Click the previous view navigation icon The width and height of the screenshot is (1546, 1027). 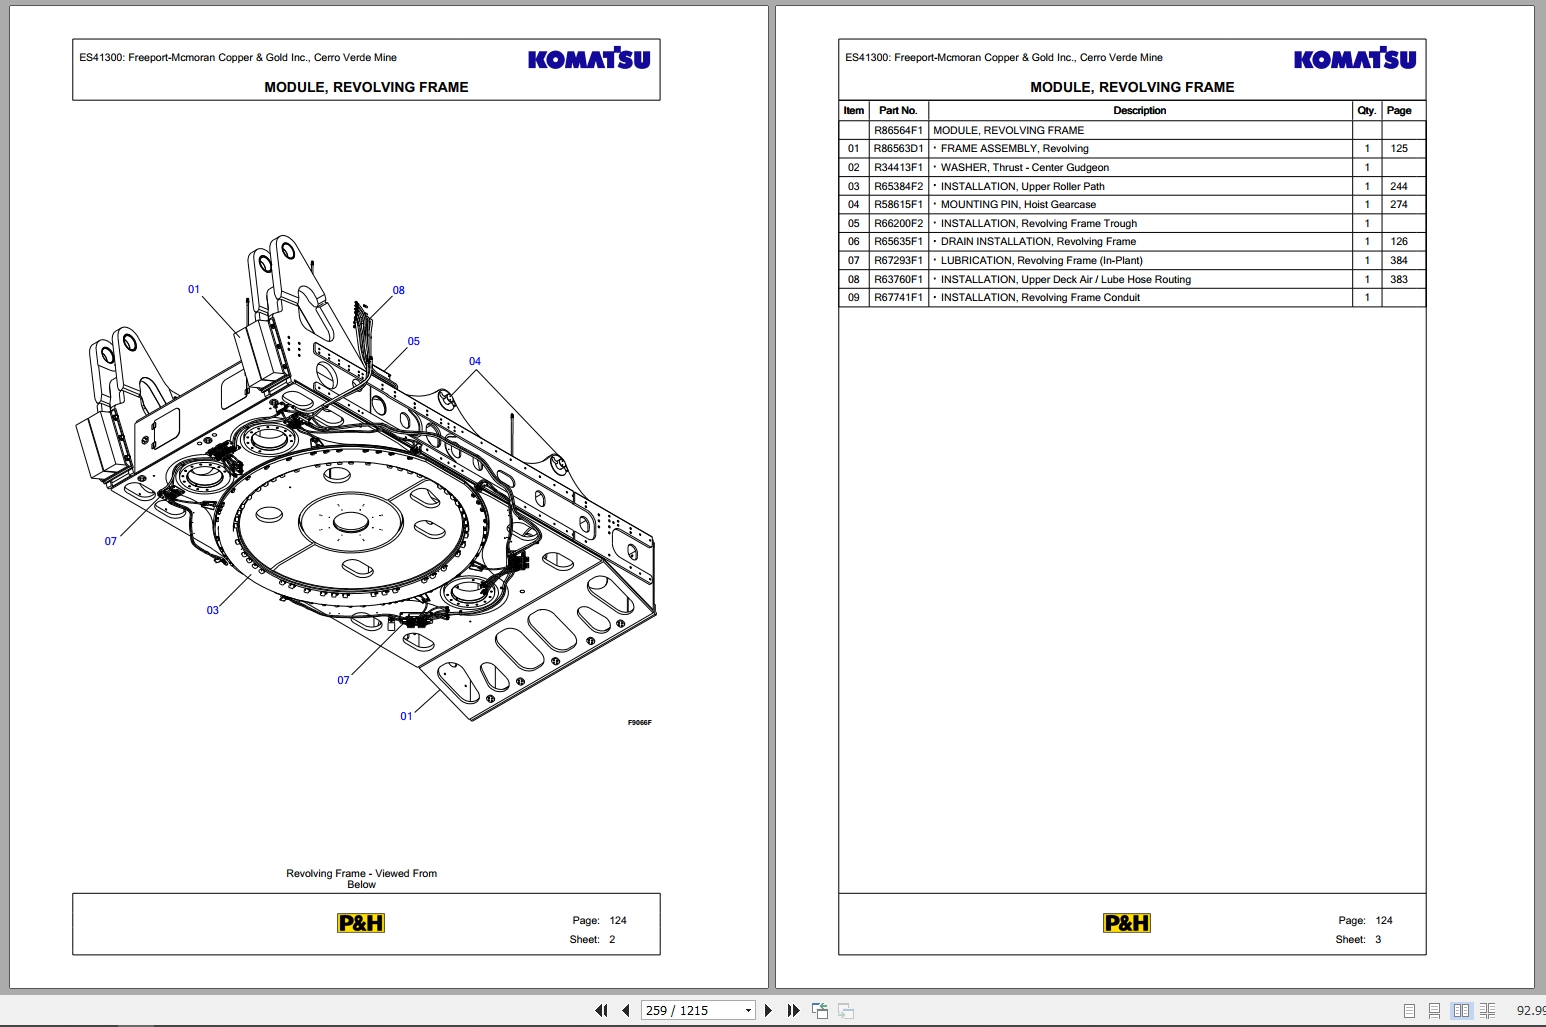point(820,1010)
